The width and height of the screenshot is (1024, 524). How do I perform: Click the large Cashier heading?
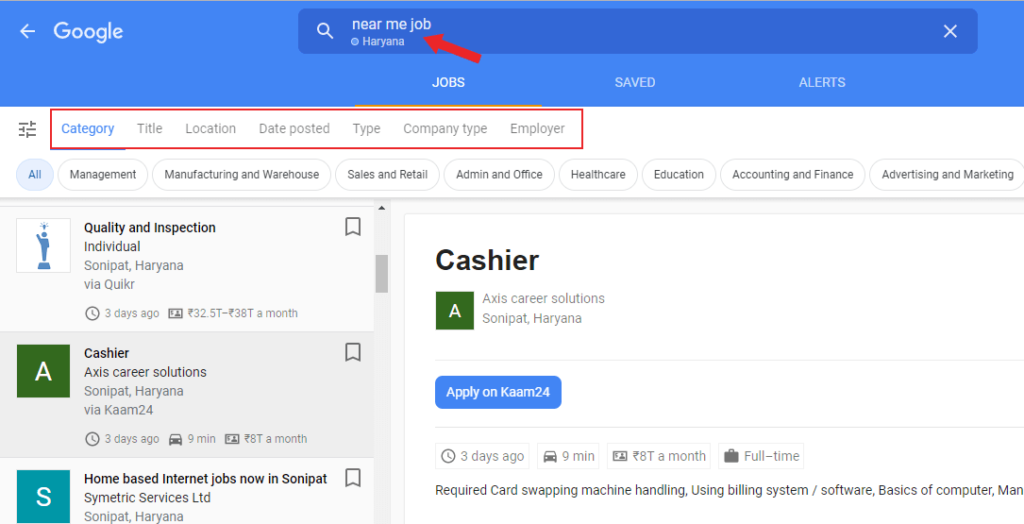487,260
